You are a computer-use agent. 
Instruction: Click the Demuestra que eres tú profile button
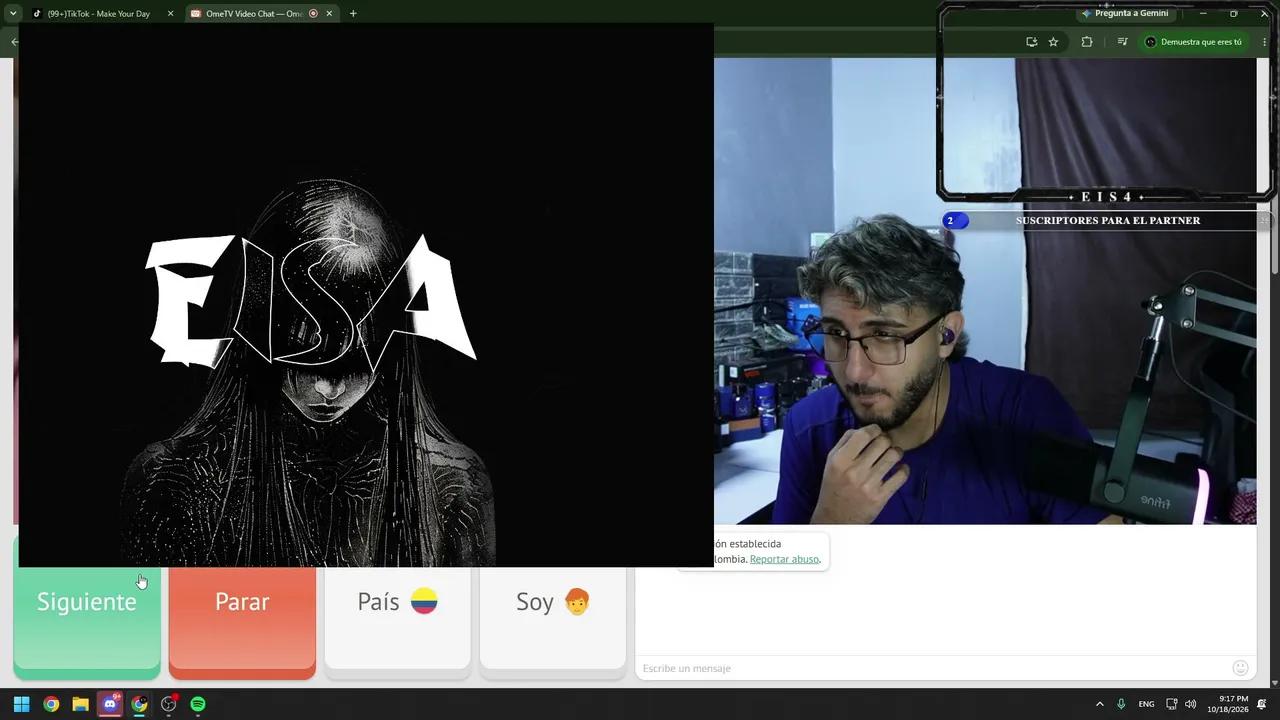(x=1194, y=42)
